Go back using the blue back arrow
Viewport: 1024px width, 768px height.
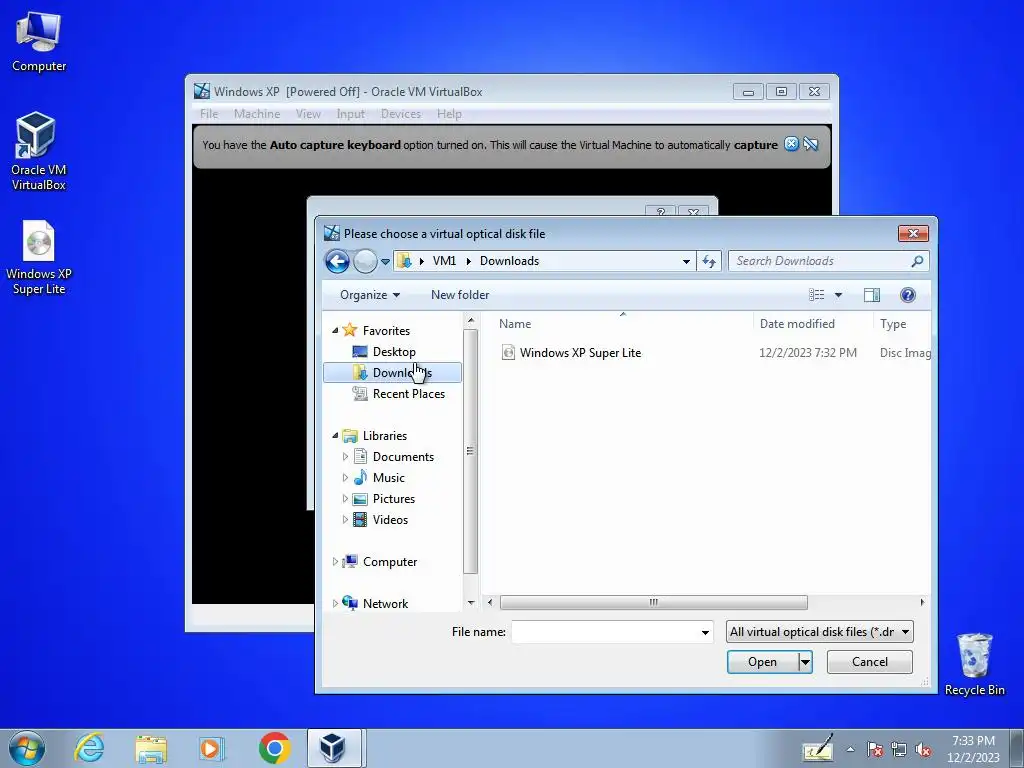[x=337, y=261]
